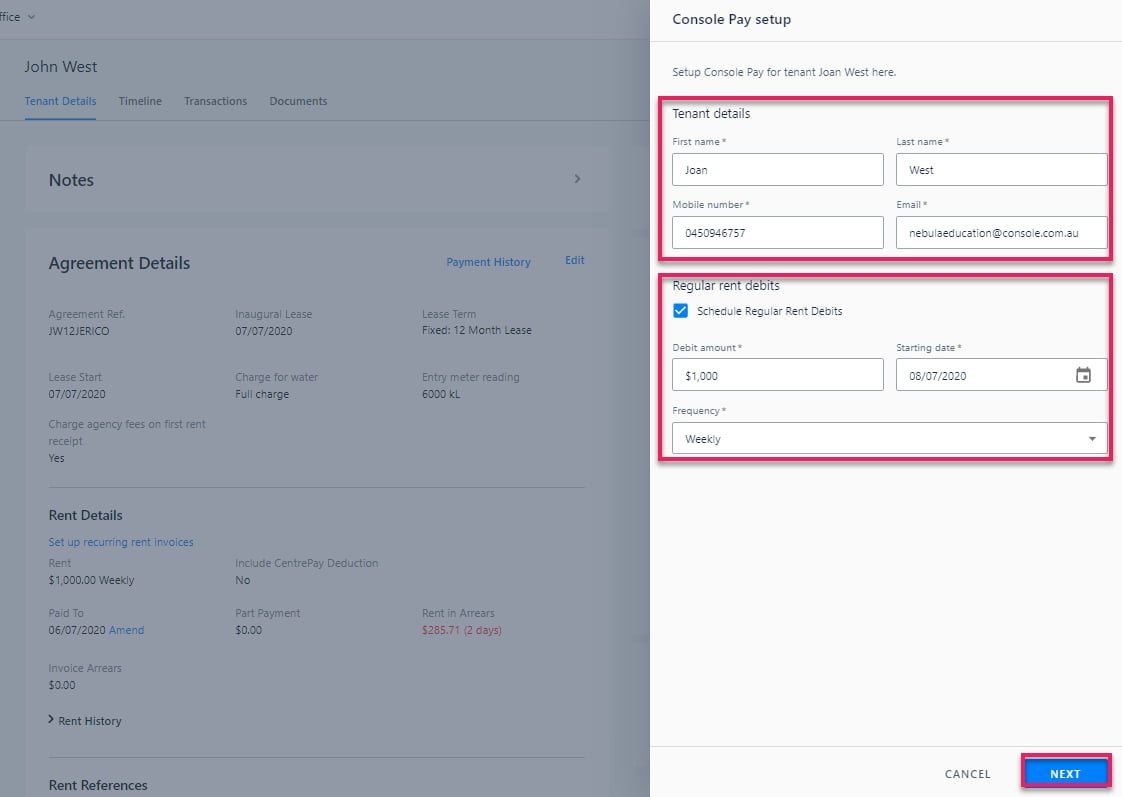Screen dimensions: 1122x797
Task: Open the Documents tab
Action: click(x=298, y=102)
